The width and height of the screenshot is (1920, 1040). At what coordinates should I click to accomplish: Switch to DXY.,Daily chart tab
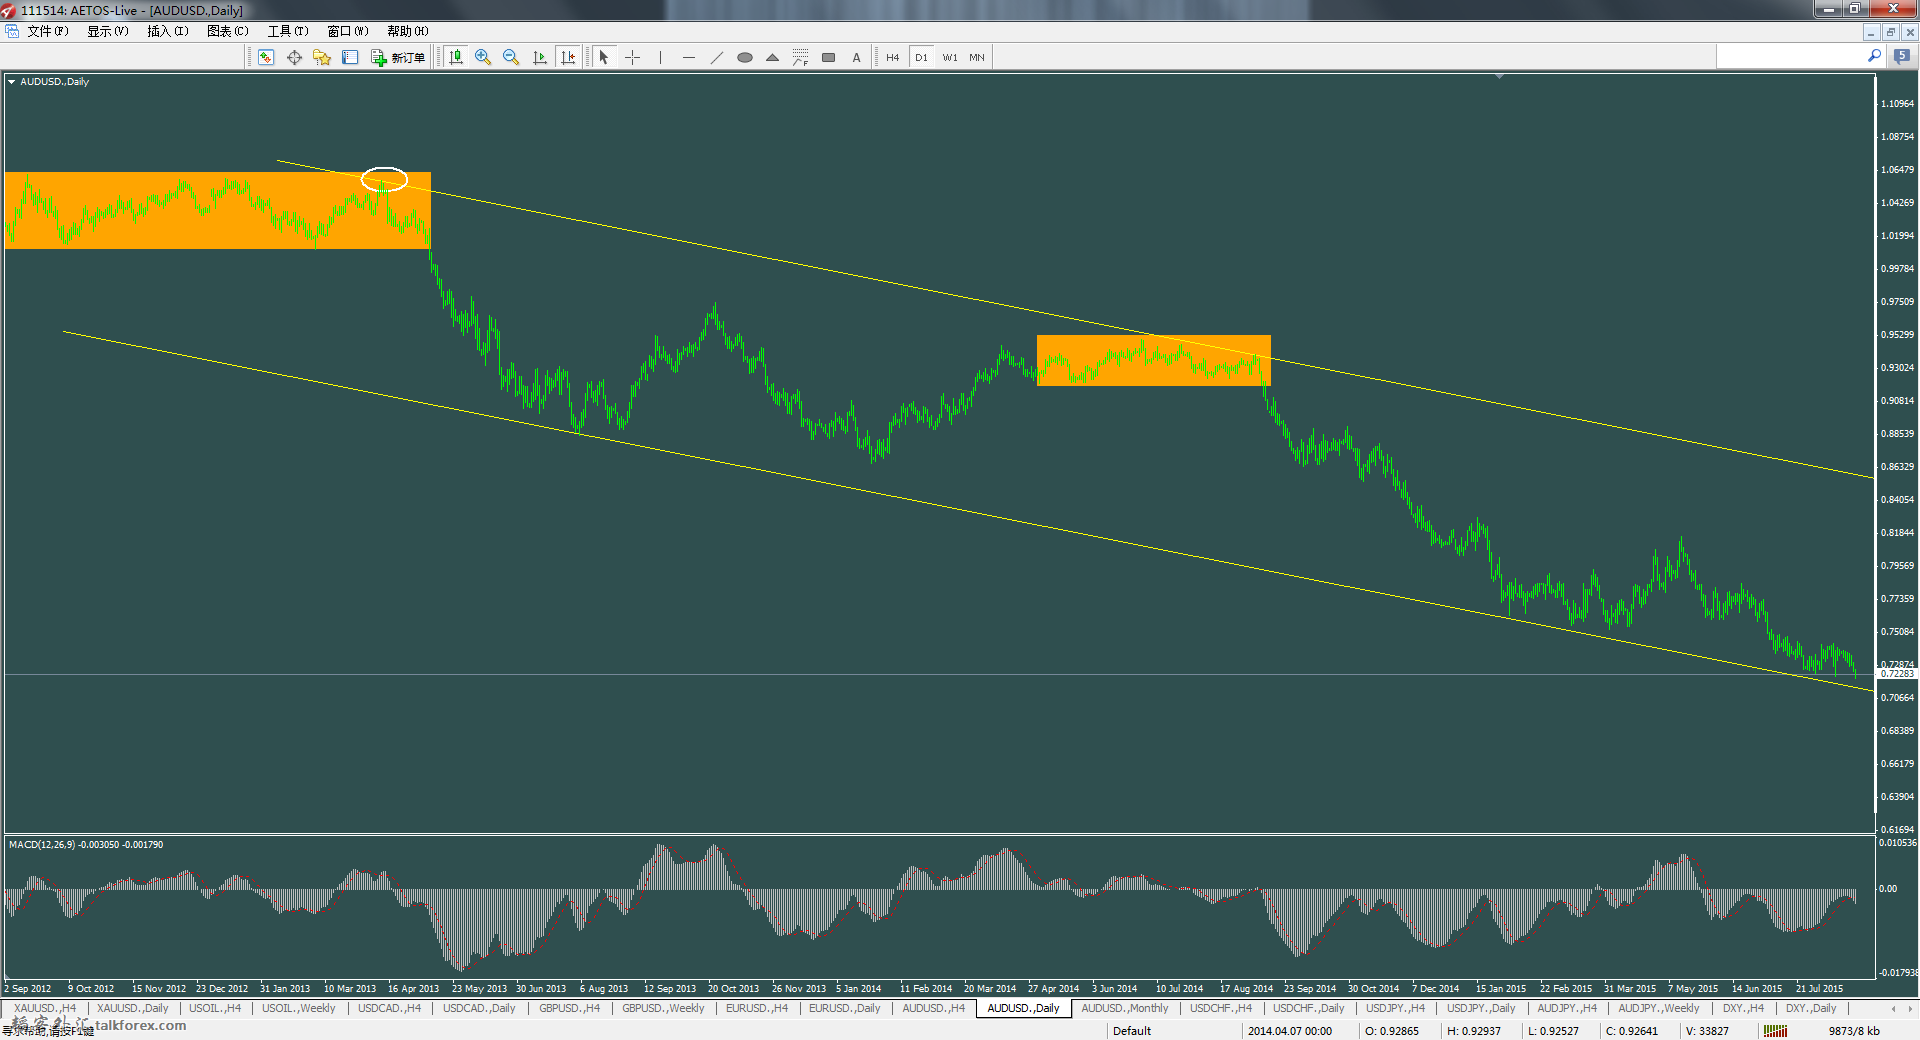click(1811, 1008)
